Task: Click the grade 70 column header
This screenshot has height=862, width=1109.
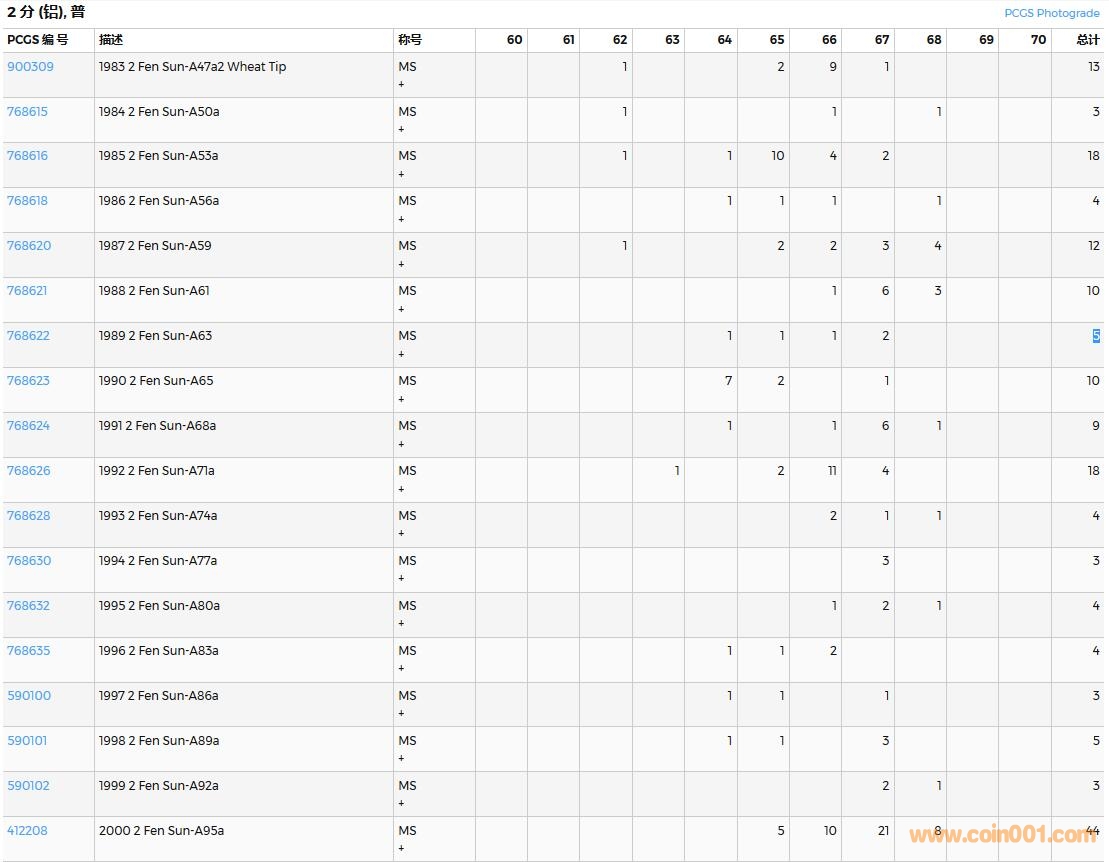Action: pos(1038,40)
